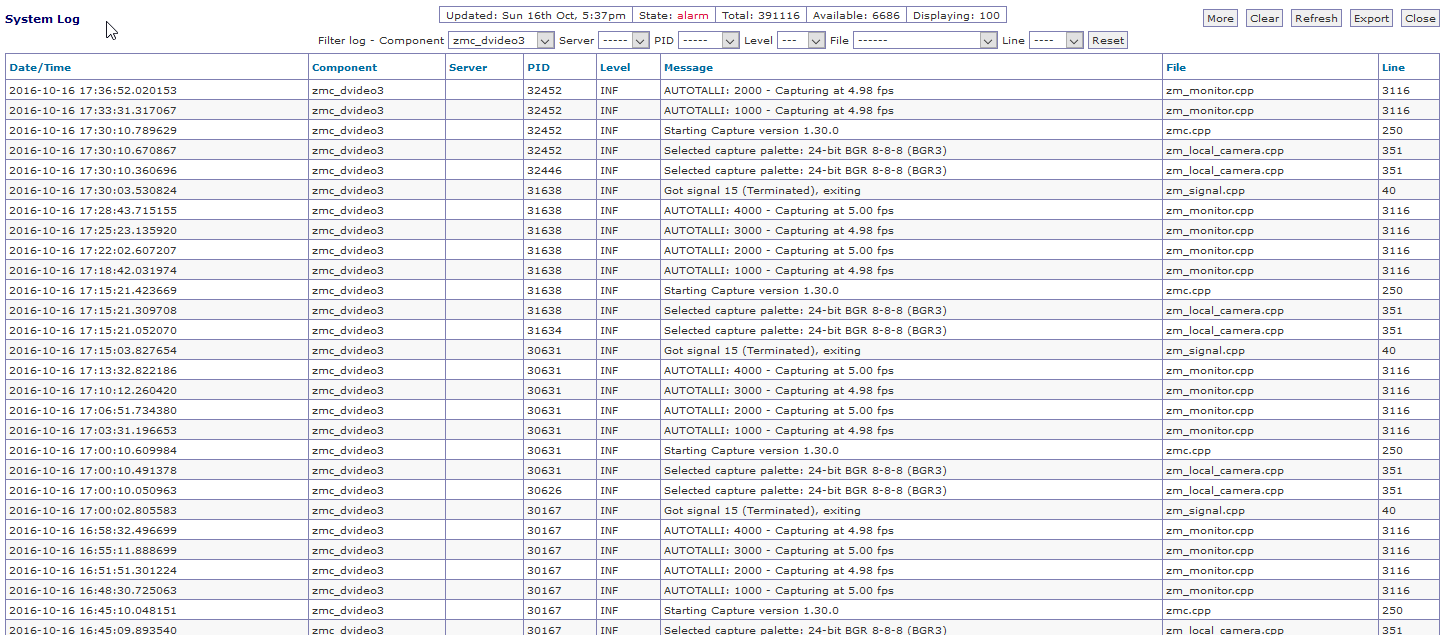Click 'Selected capture palette' message at 17:30:10.670867
1452x635 pixels.
pyautogui.click(x=805, y=151)
